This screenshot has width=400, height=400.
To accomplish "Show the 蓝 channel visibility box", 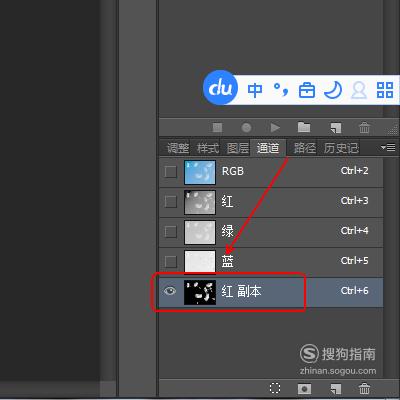I will (171, 262).
